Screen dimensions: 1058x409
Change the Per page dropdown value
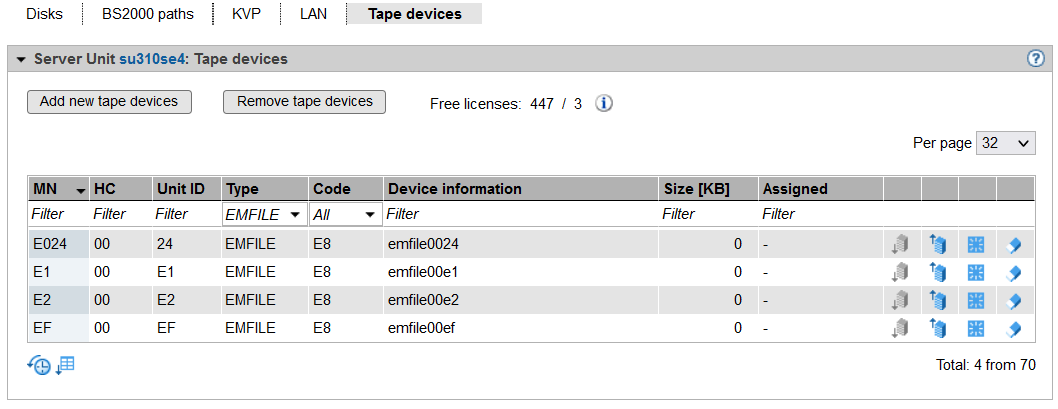pos(1006,143)
